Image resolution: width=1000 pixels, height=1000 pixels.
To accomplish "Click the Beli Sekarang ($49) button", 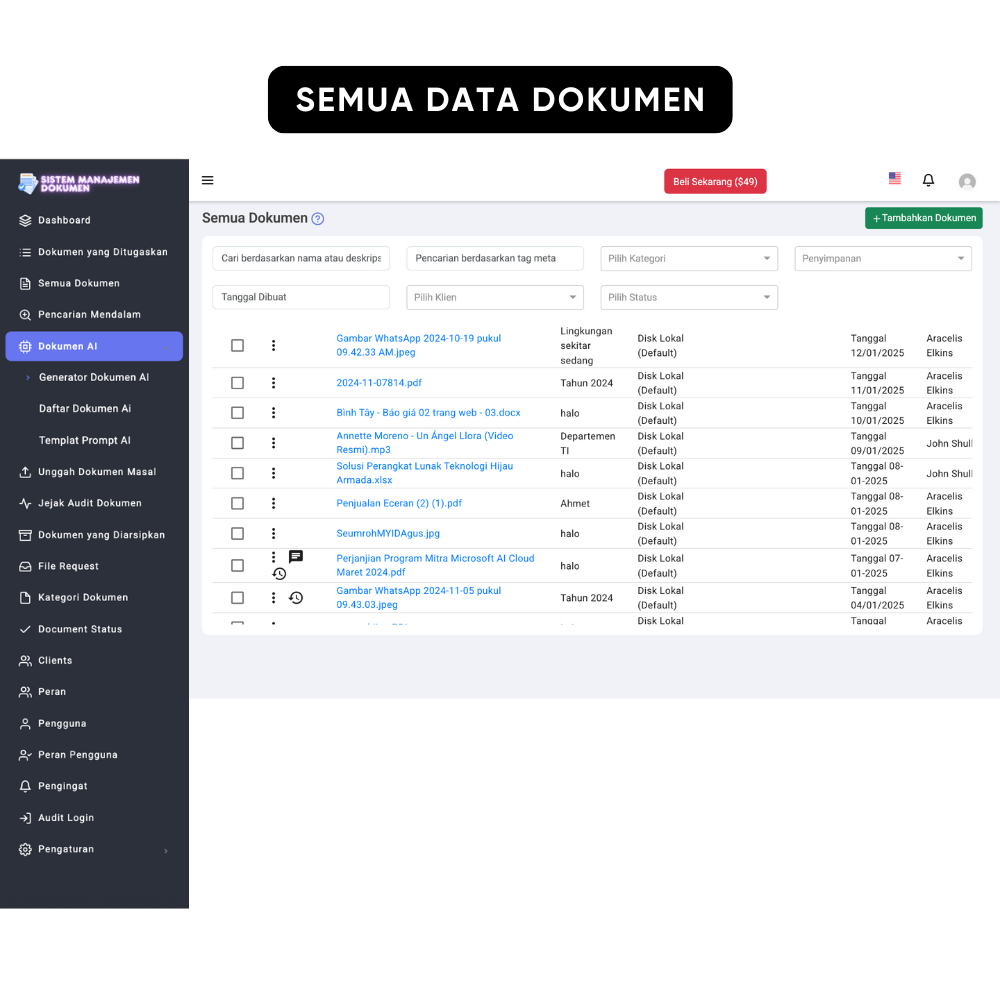I will (x=715, y=182).
